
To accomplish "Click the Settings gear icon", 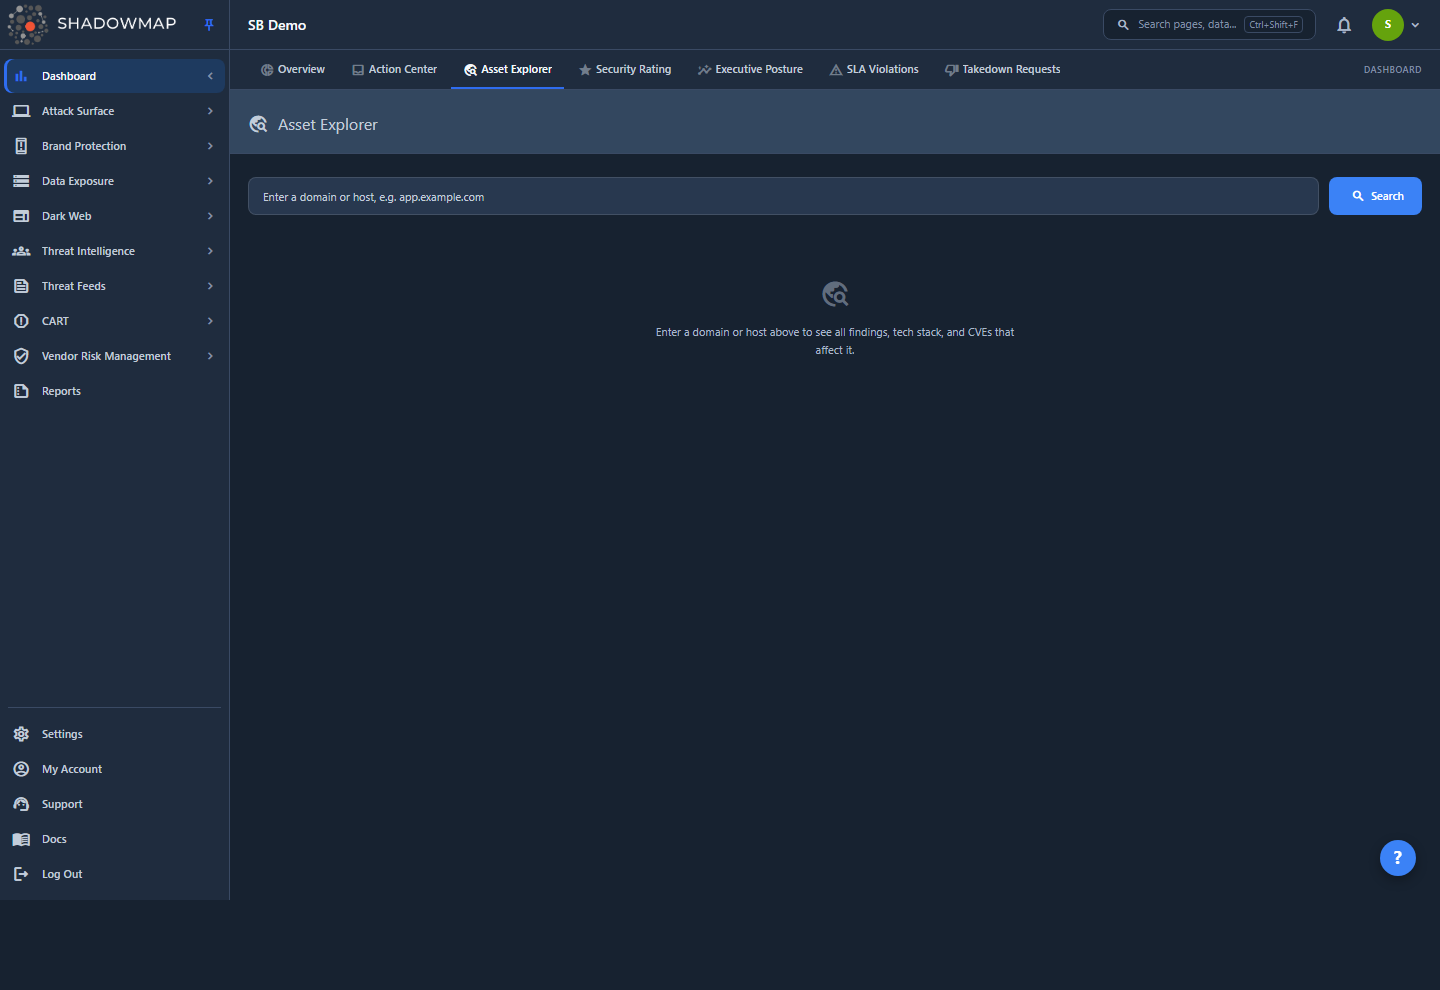I will (21, 734).
